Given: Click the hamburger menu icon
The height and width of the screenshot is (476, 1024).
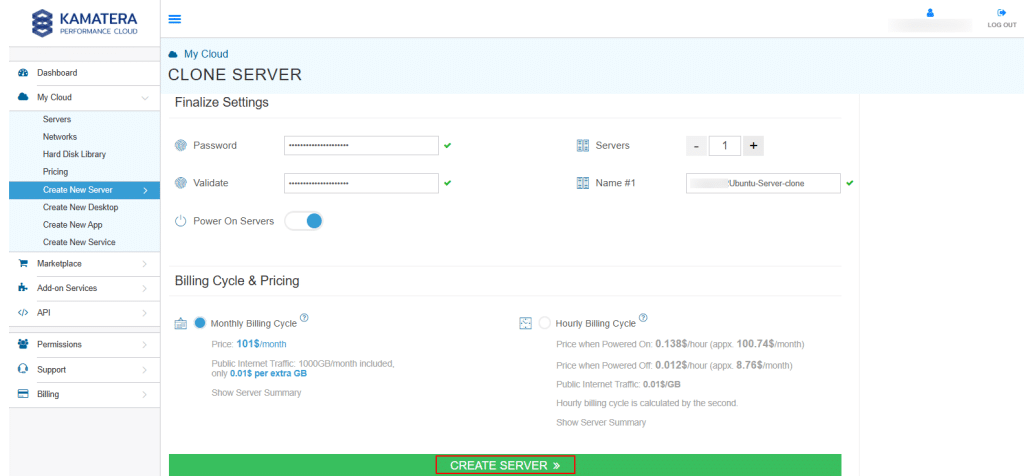Looking at the screenshot, I should [x=175, y=19].
